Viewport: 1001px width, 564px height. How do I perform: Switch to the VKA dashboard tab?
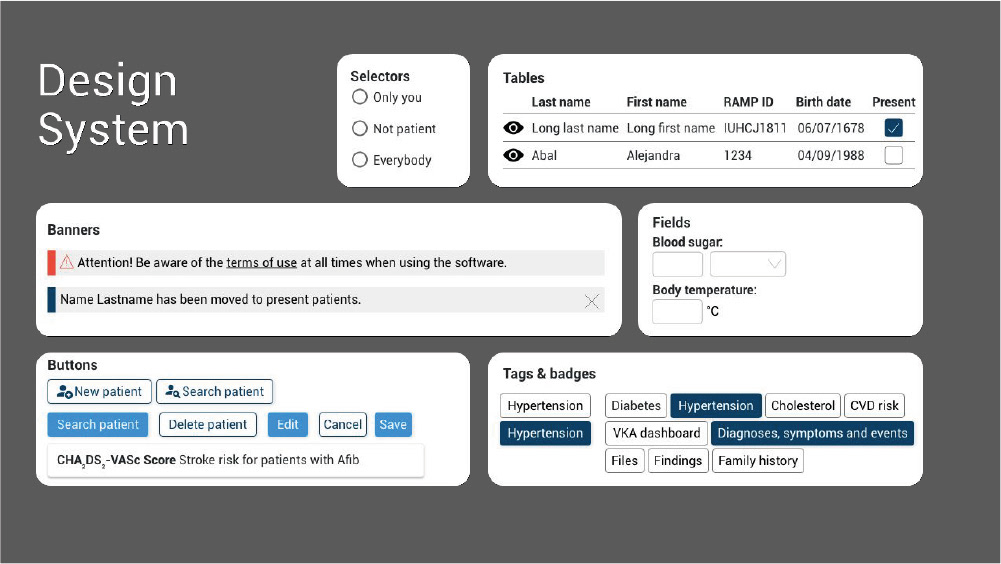[x=656, y=433]
